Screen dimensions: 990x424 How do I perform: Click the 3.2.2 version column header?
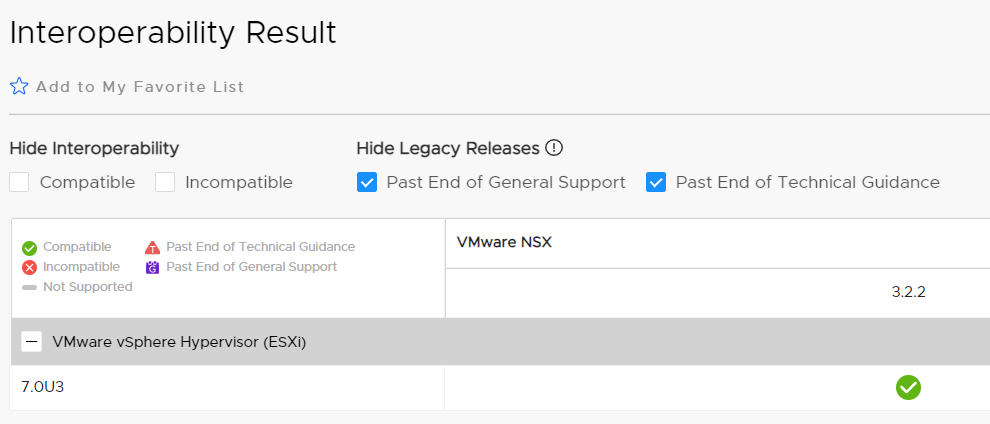[909, 292]
